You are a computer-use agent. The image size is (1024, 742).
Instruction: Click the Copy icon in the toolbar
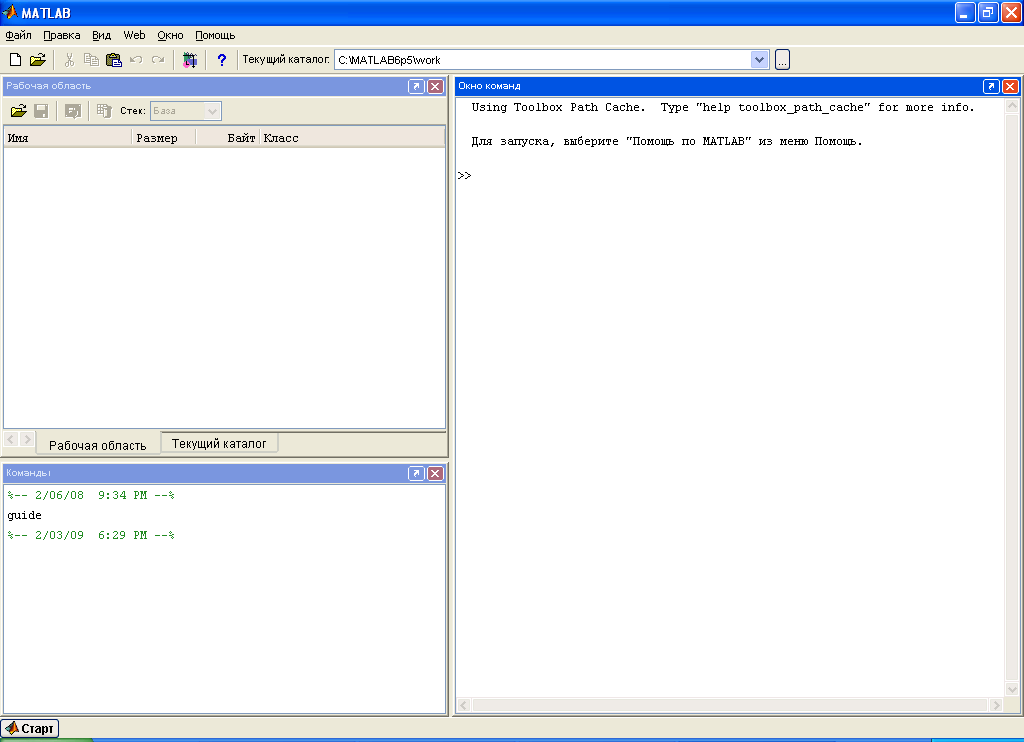pyautogui.click(x=91, y=60)
